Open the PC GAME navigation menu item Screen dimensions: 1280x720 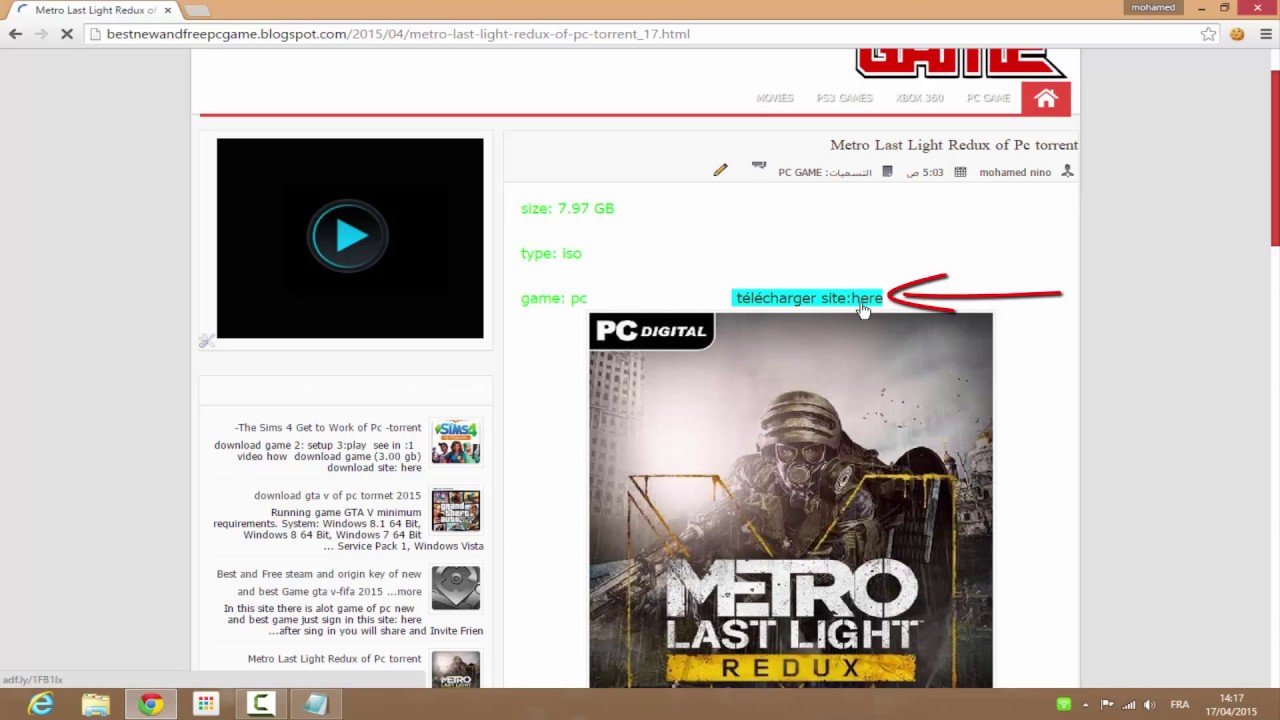coord(988,98)
